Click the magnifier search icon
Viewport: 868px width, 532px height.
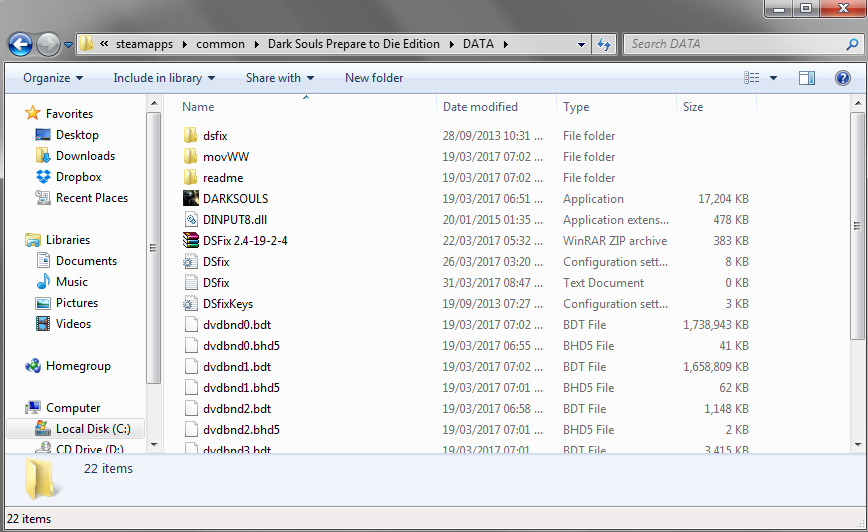[x=852, y=44]
